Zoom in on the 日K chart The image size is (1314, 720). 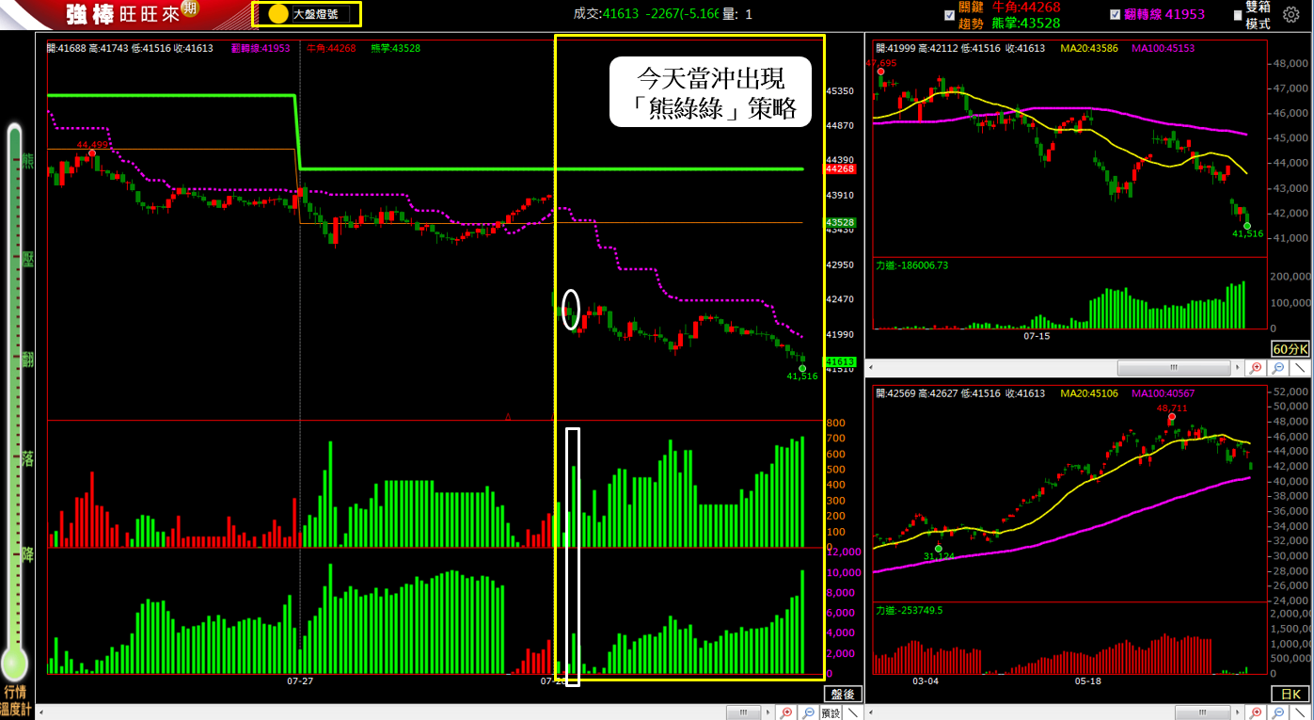(x=1257, y=712)
